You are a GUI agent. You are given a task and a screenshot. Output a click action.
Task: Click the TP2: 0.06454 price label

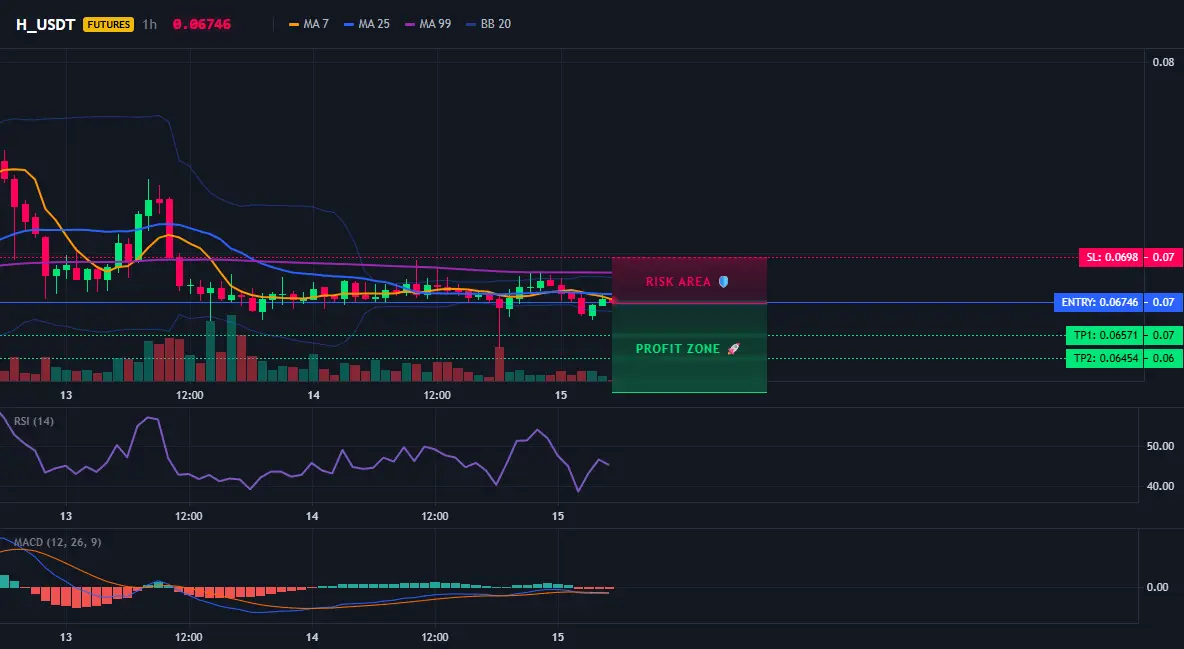1105,358
